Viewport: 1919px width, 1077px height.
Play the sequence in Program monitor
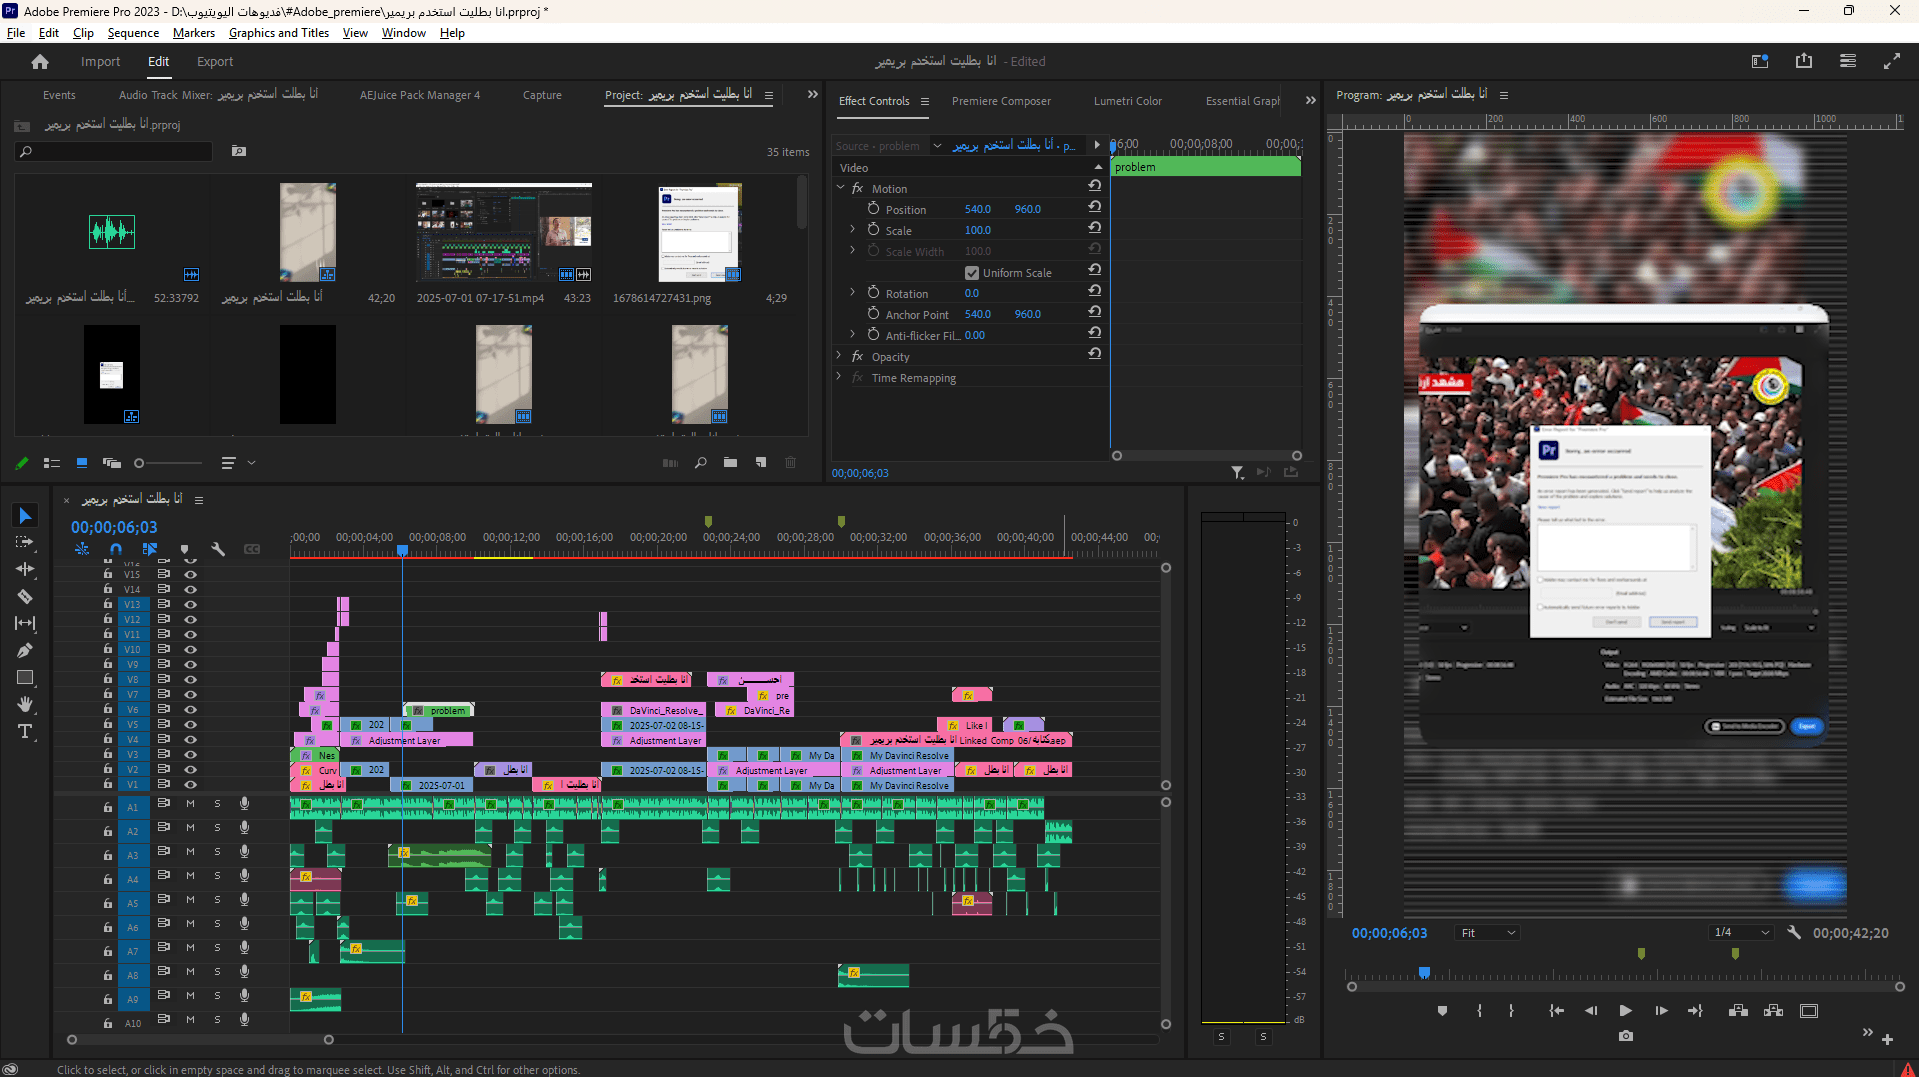click(x=1625, y=1011)
